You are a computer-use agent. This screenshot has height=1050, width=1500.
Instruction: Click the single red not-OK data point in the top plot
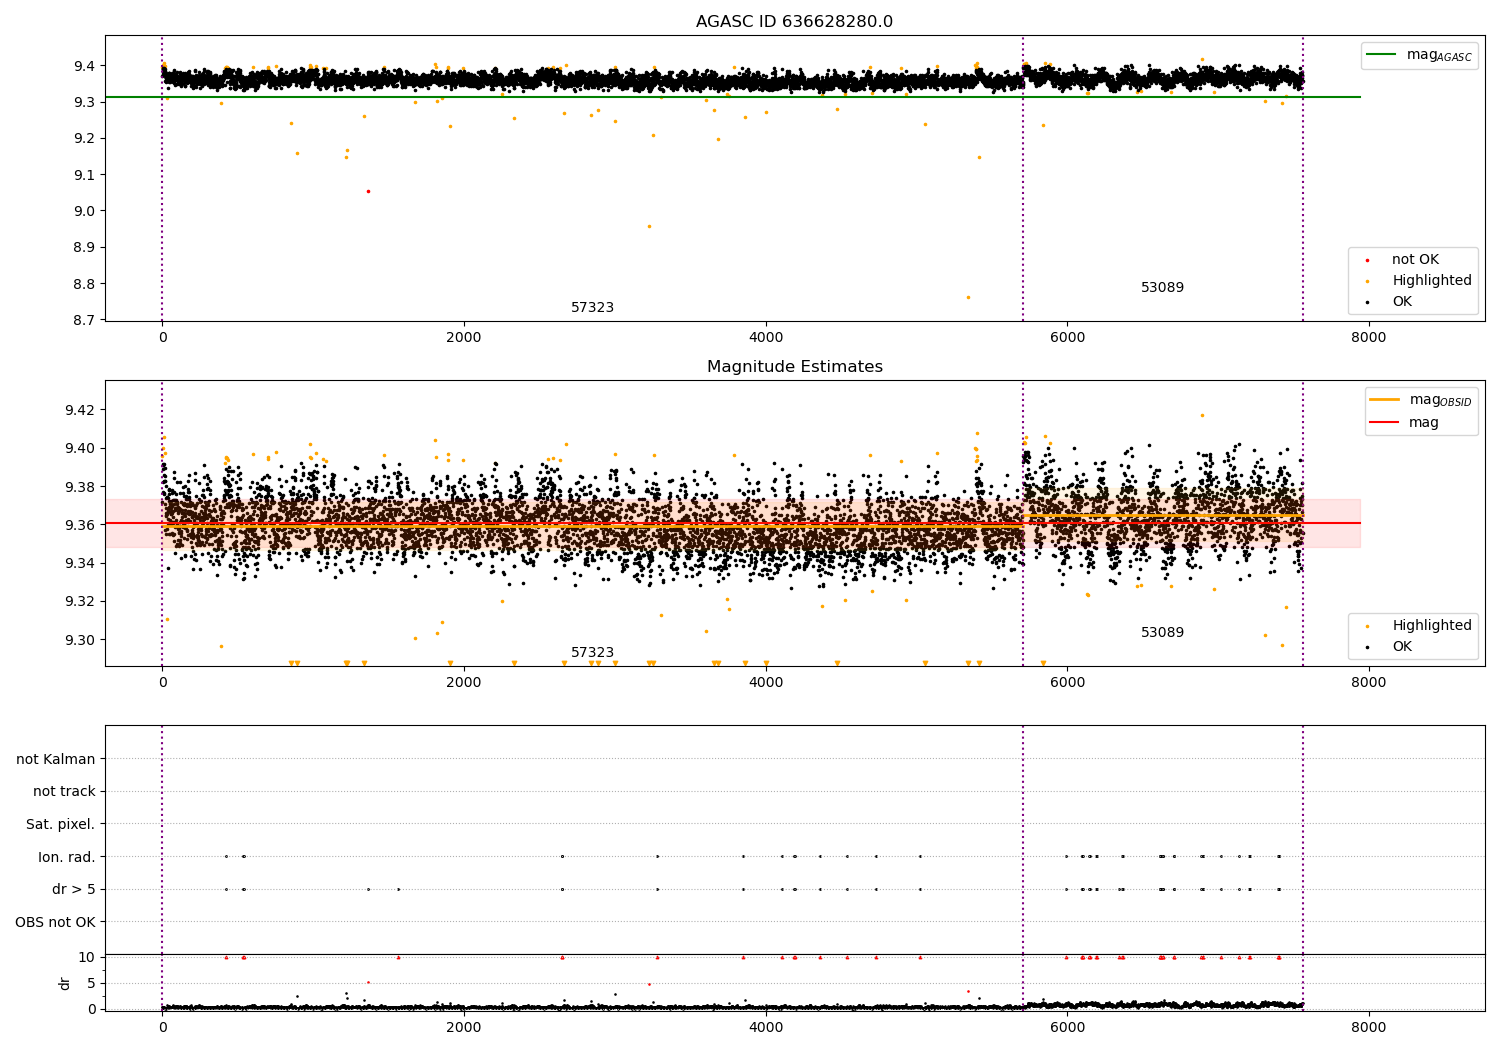tap(368, 191)
